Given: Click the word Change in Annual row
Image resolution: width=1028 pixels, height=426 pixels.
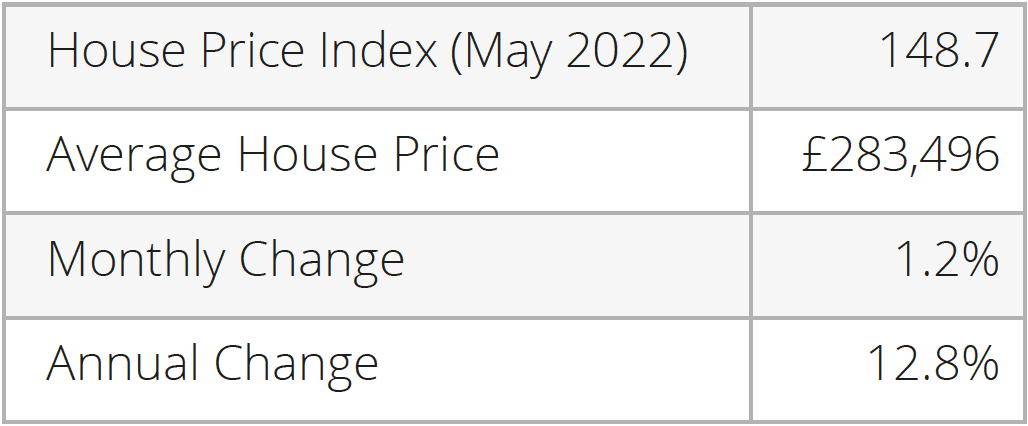Looking at the screenshot, I should 296,364.
